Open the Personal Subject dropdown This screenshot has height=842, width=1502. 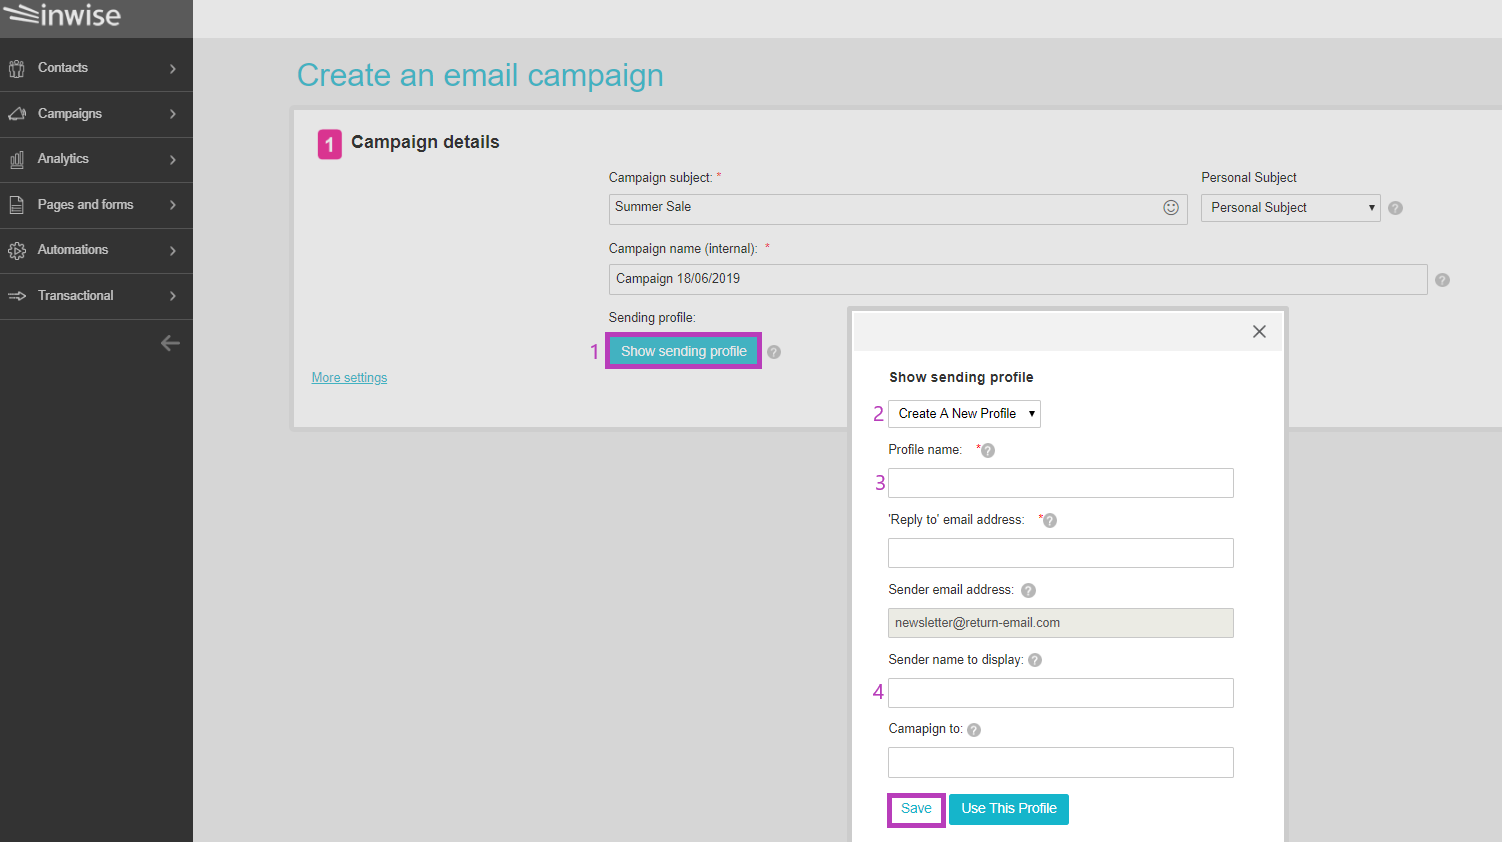[x=1289, y=207]
